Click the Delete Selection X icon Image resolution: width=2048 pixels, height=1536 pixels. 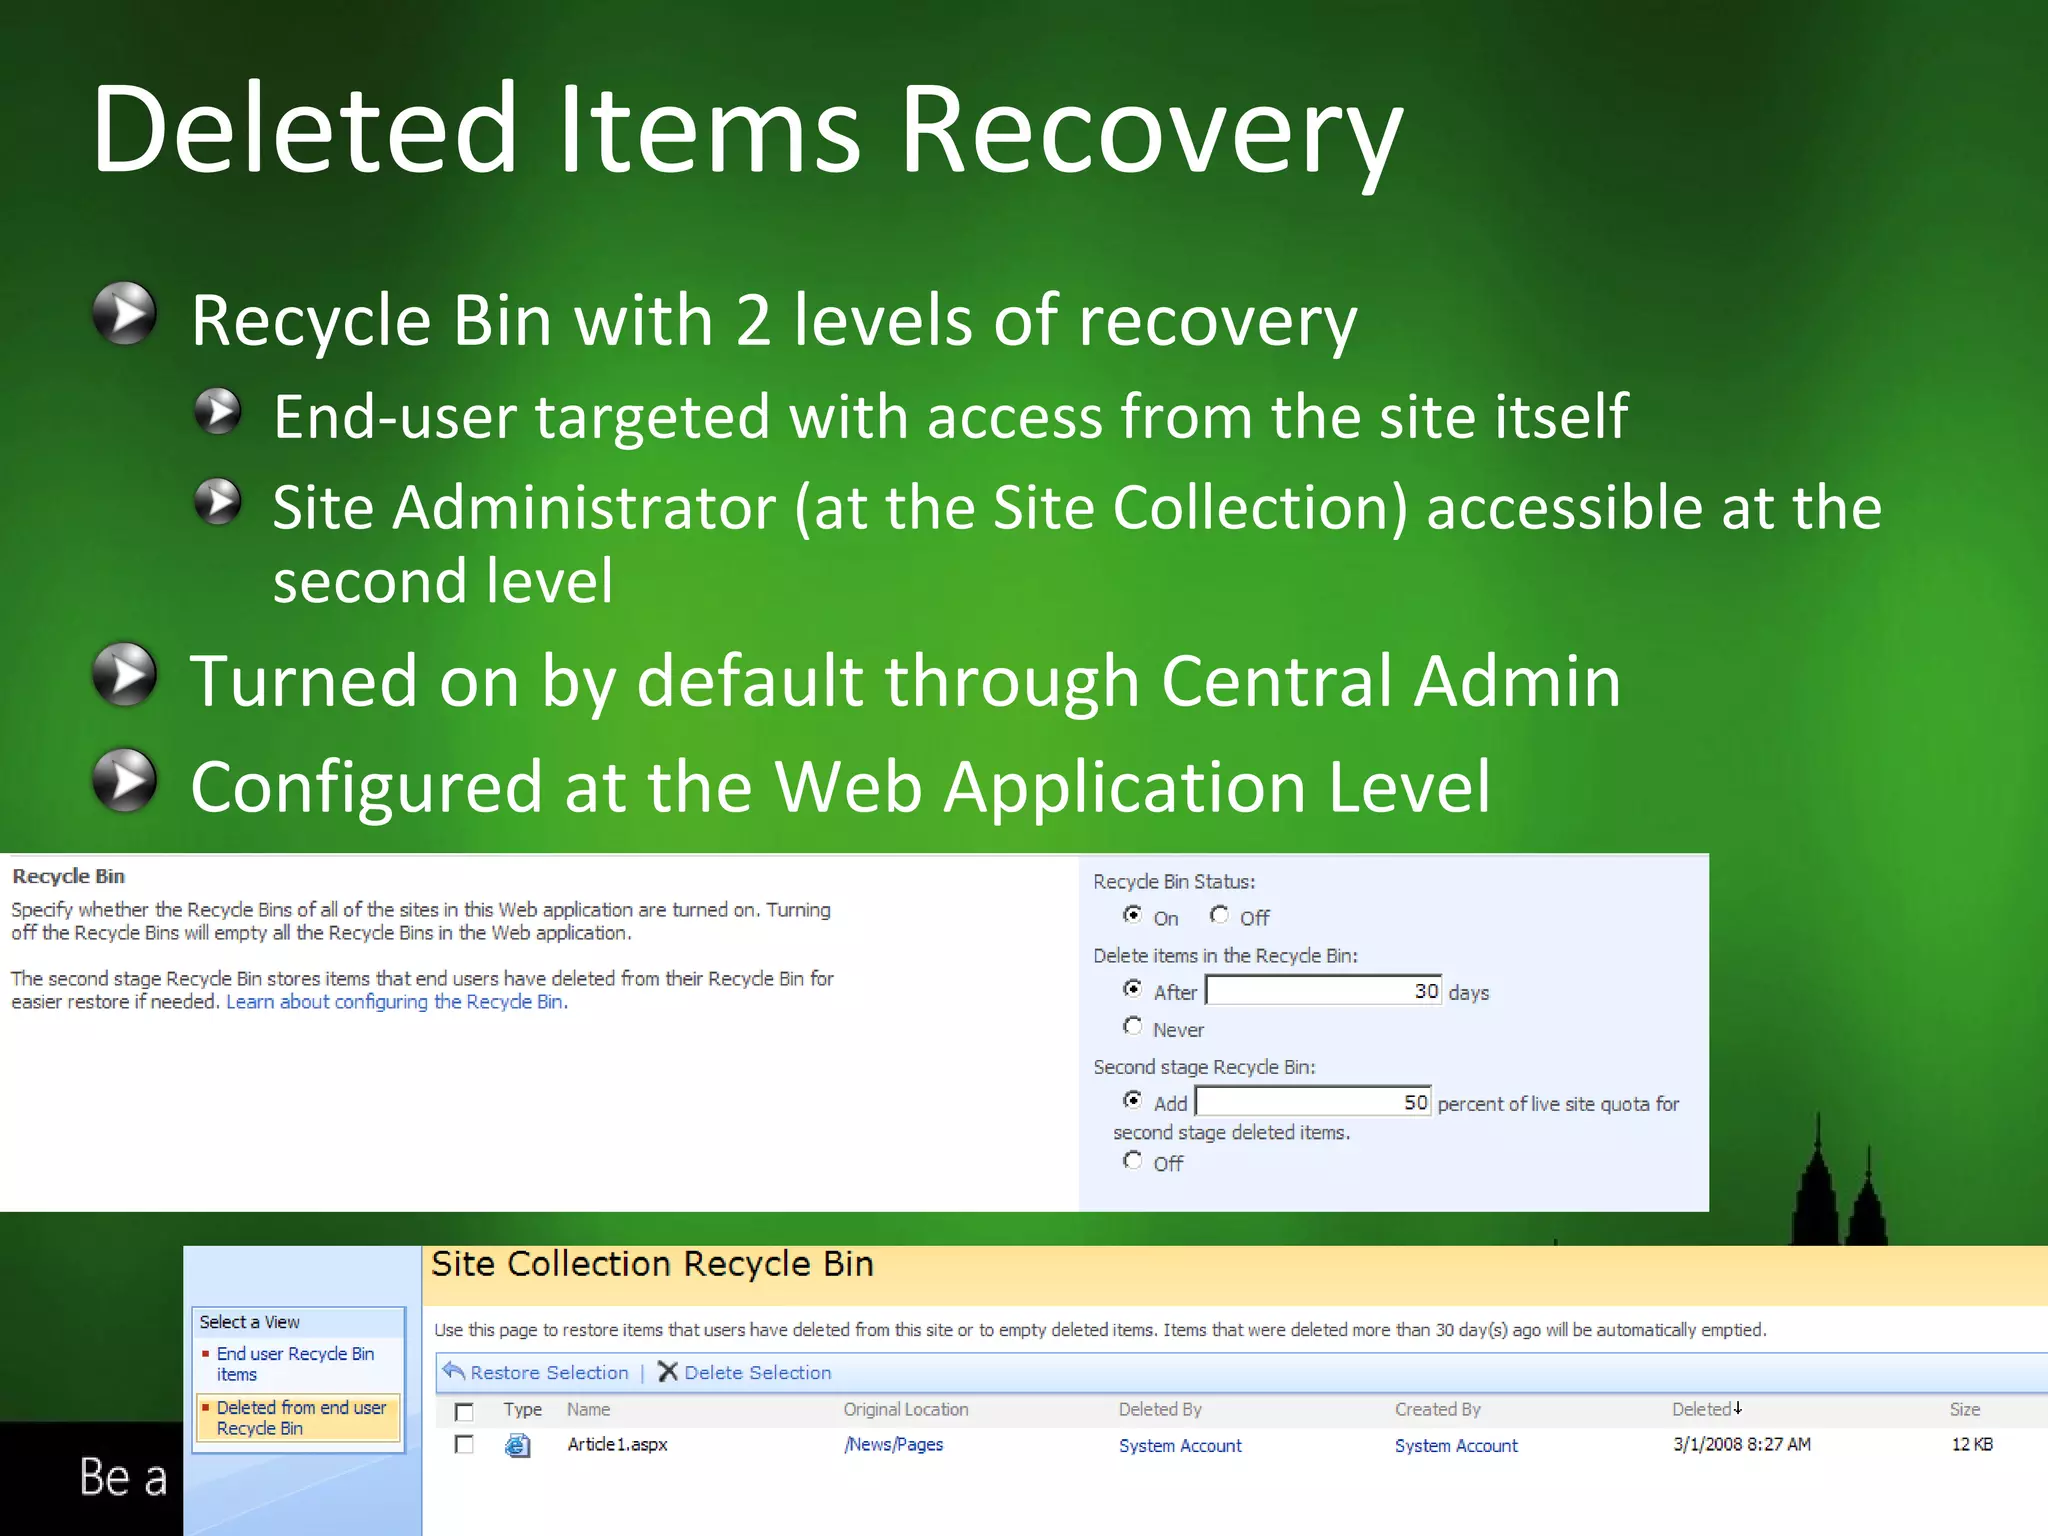pyautogui.click(x=668, y=1371)
